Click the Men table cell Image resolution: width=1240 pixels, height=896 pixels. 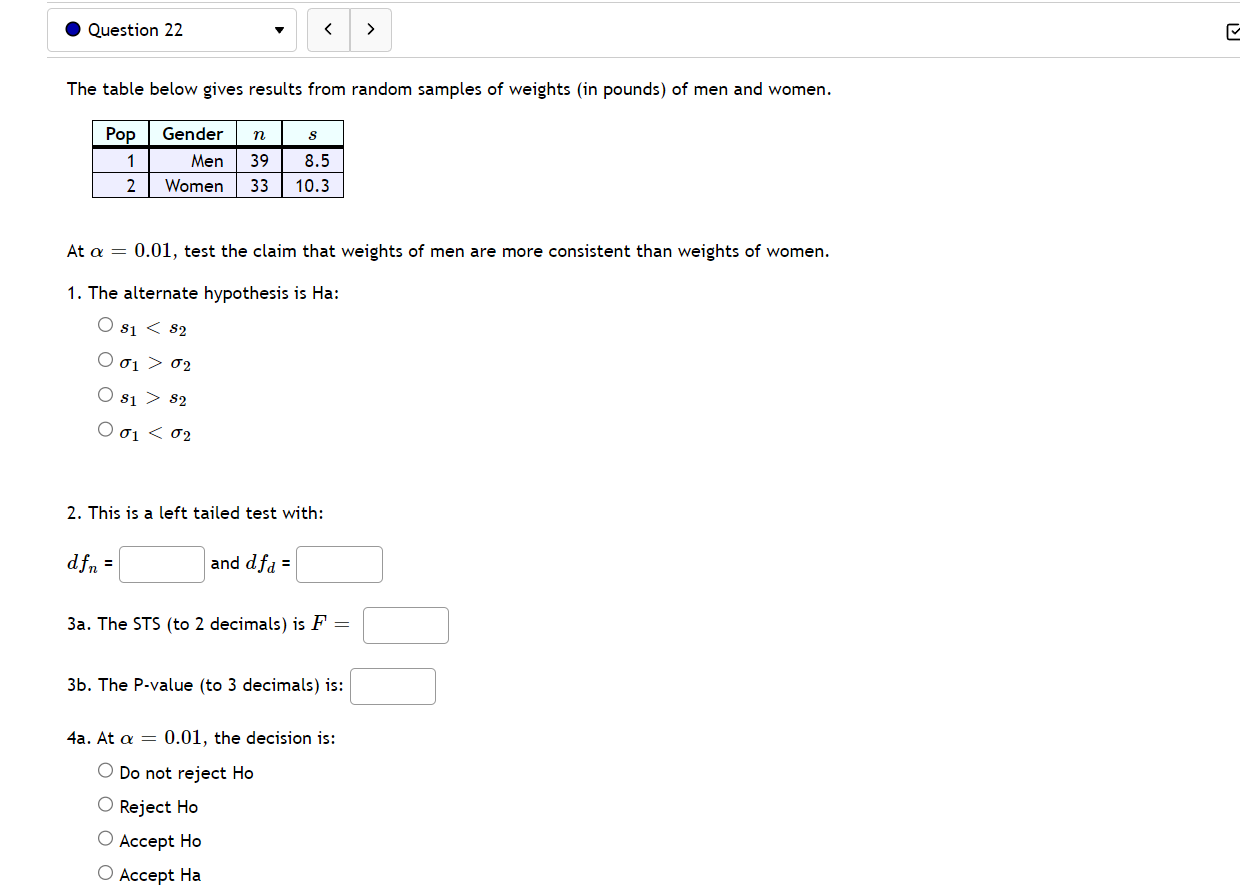tap(193, 161)
